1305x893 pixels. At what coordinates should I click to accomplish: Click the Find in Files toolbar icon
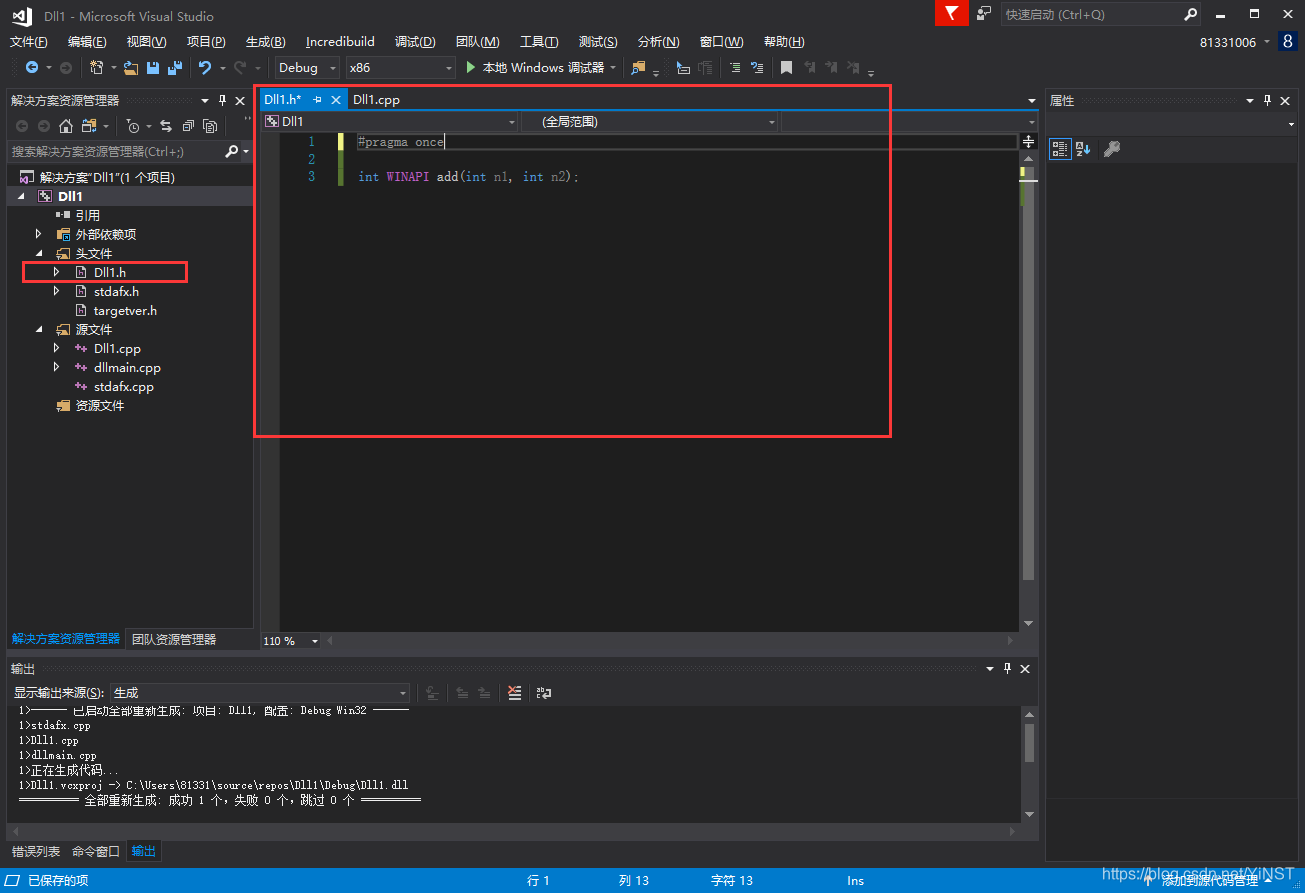[638, 68]
